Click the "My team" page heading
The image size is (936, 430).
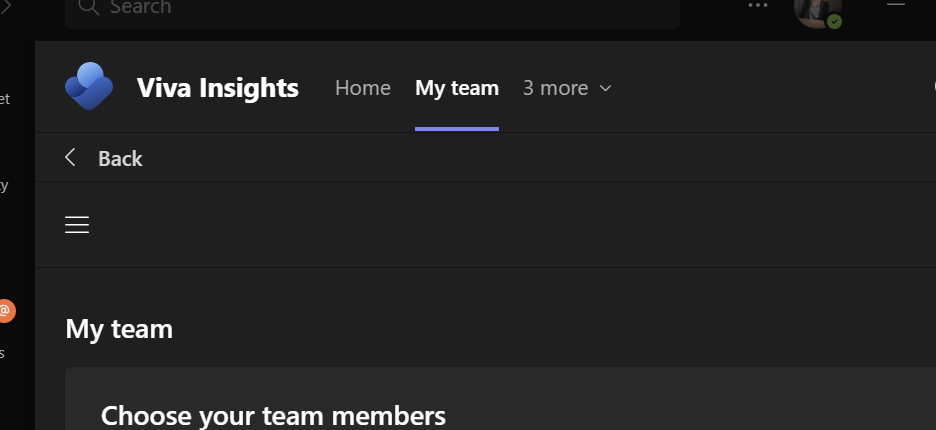(x=119, y=328)
